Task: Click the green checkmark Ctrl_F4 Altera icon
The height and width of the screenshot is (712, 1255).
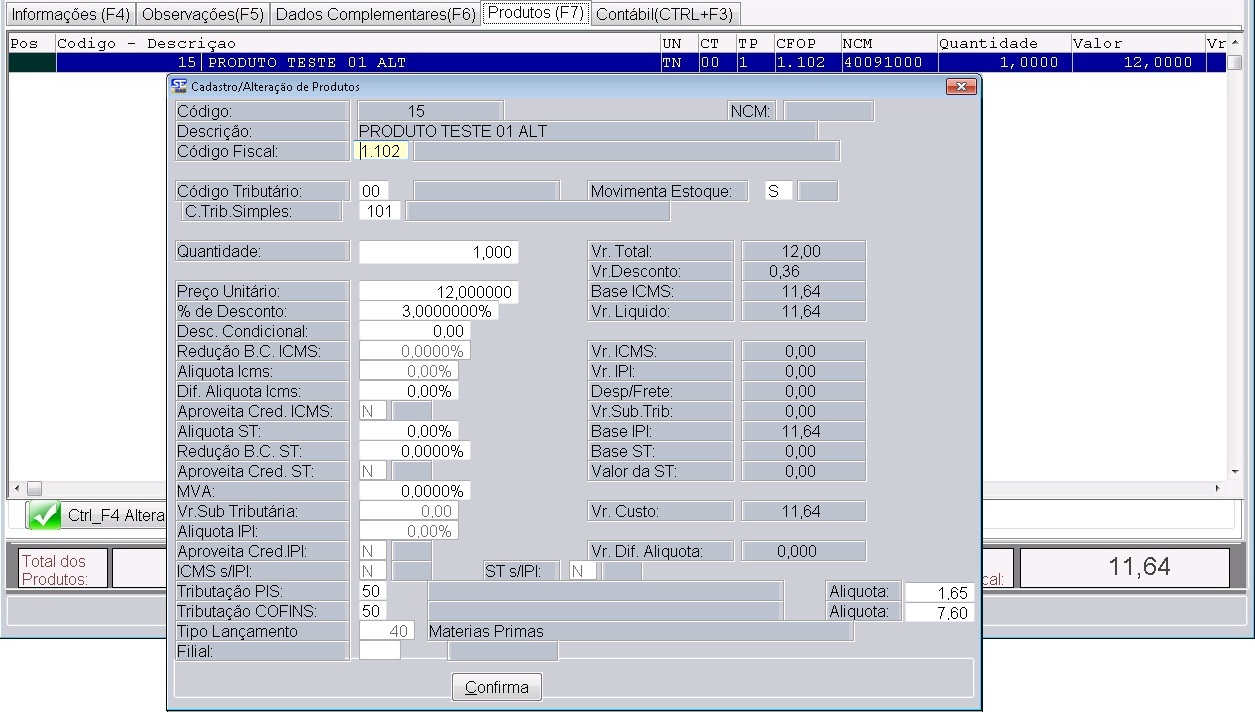Action: [x=45, y=516]
